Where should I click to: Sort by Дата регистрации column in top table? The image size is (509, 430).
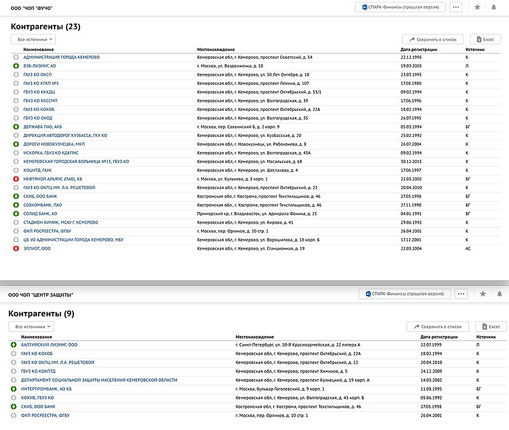(x=419, y=49)
